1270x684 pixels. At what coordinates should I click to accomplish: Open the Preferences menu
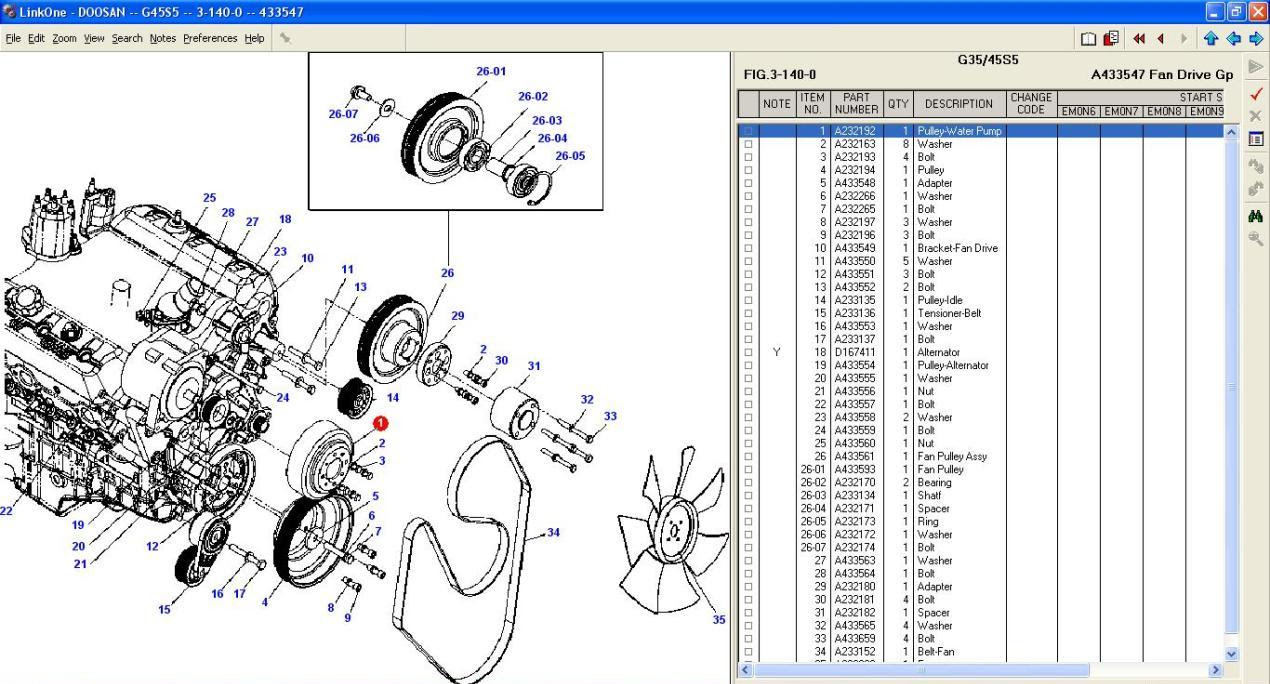click(x=210, y=38)
